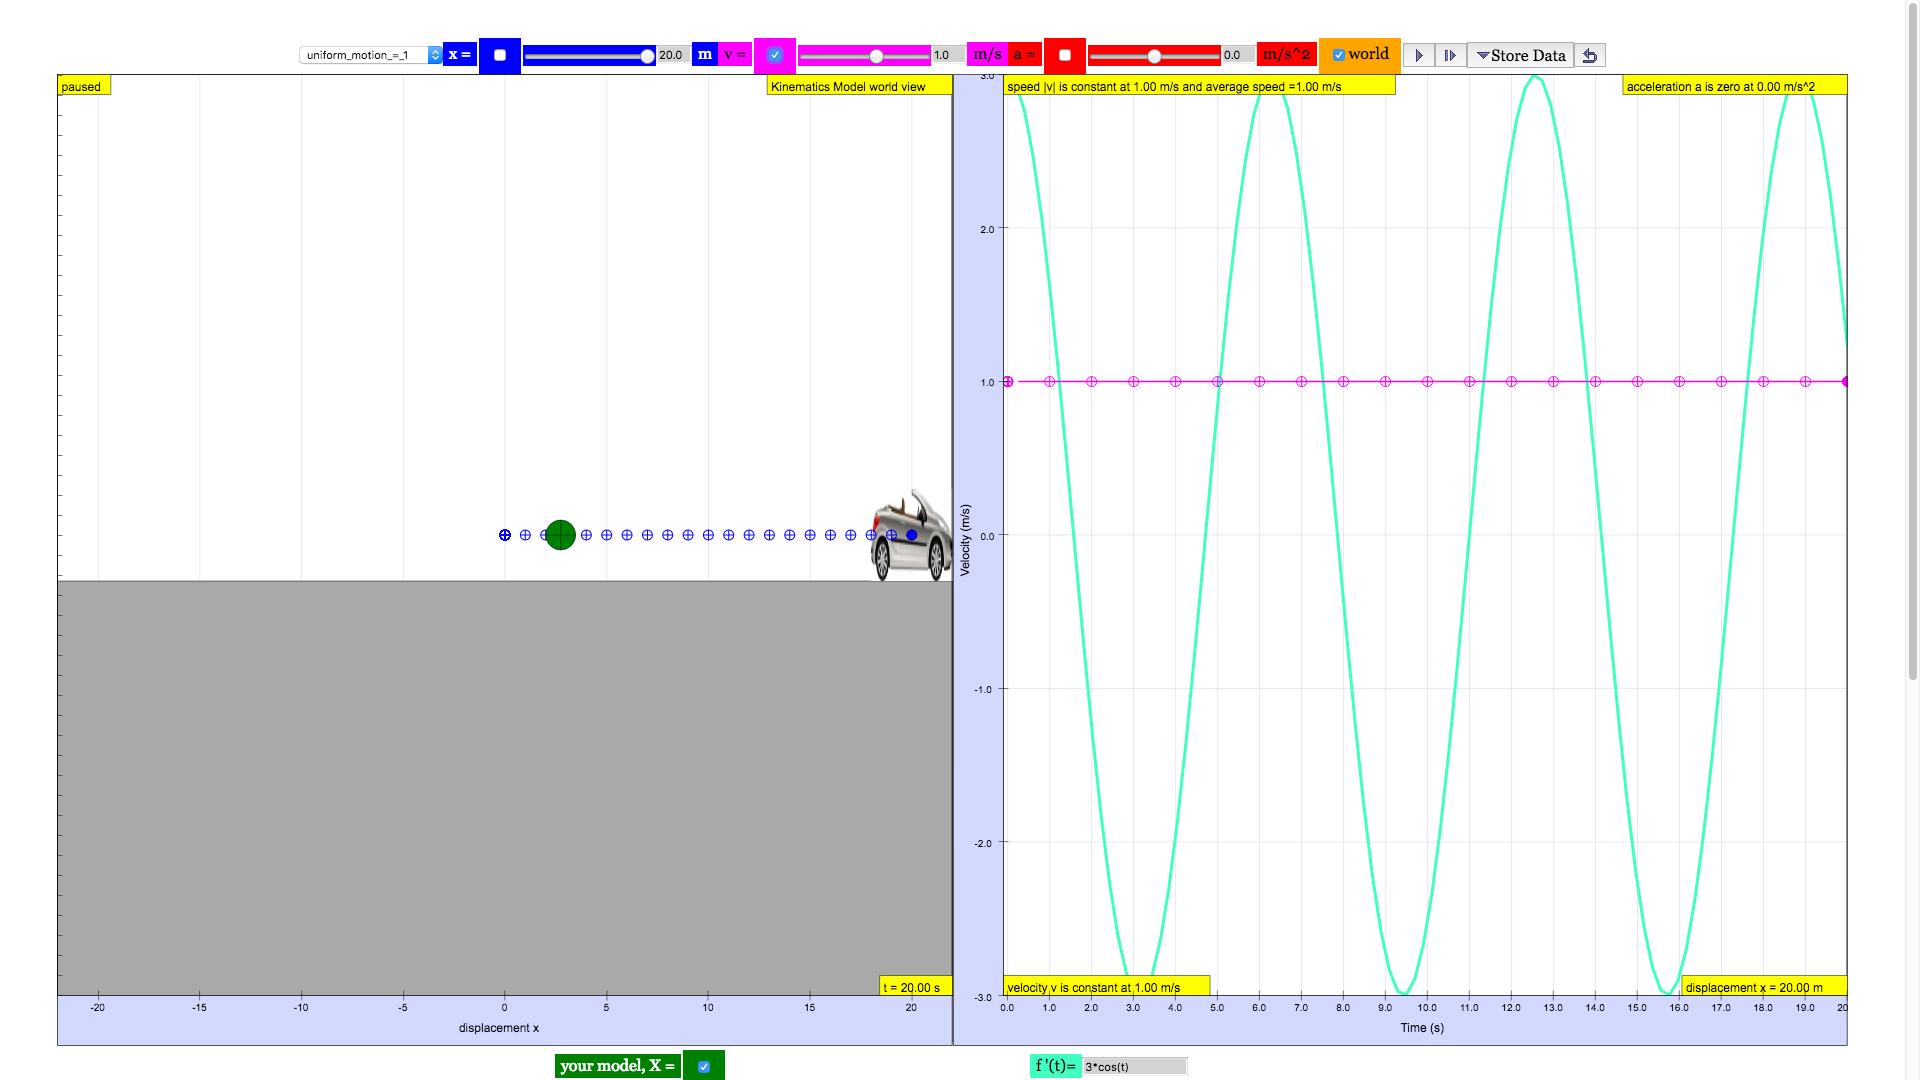The image size is (1920, 1080).
Task: Click the magenta 'v =' label
Action: (735, 55)
